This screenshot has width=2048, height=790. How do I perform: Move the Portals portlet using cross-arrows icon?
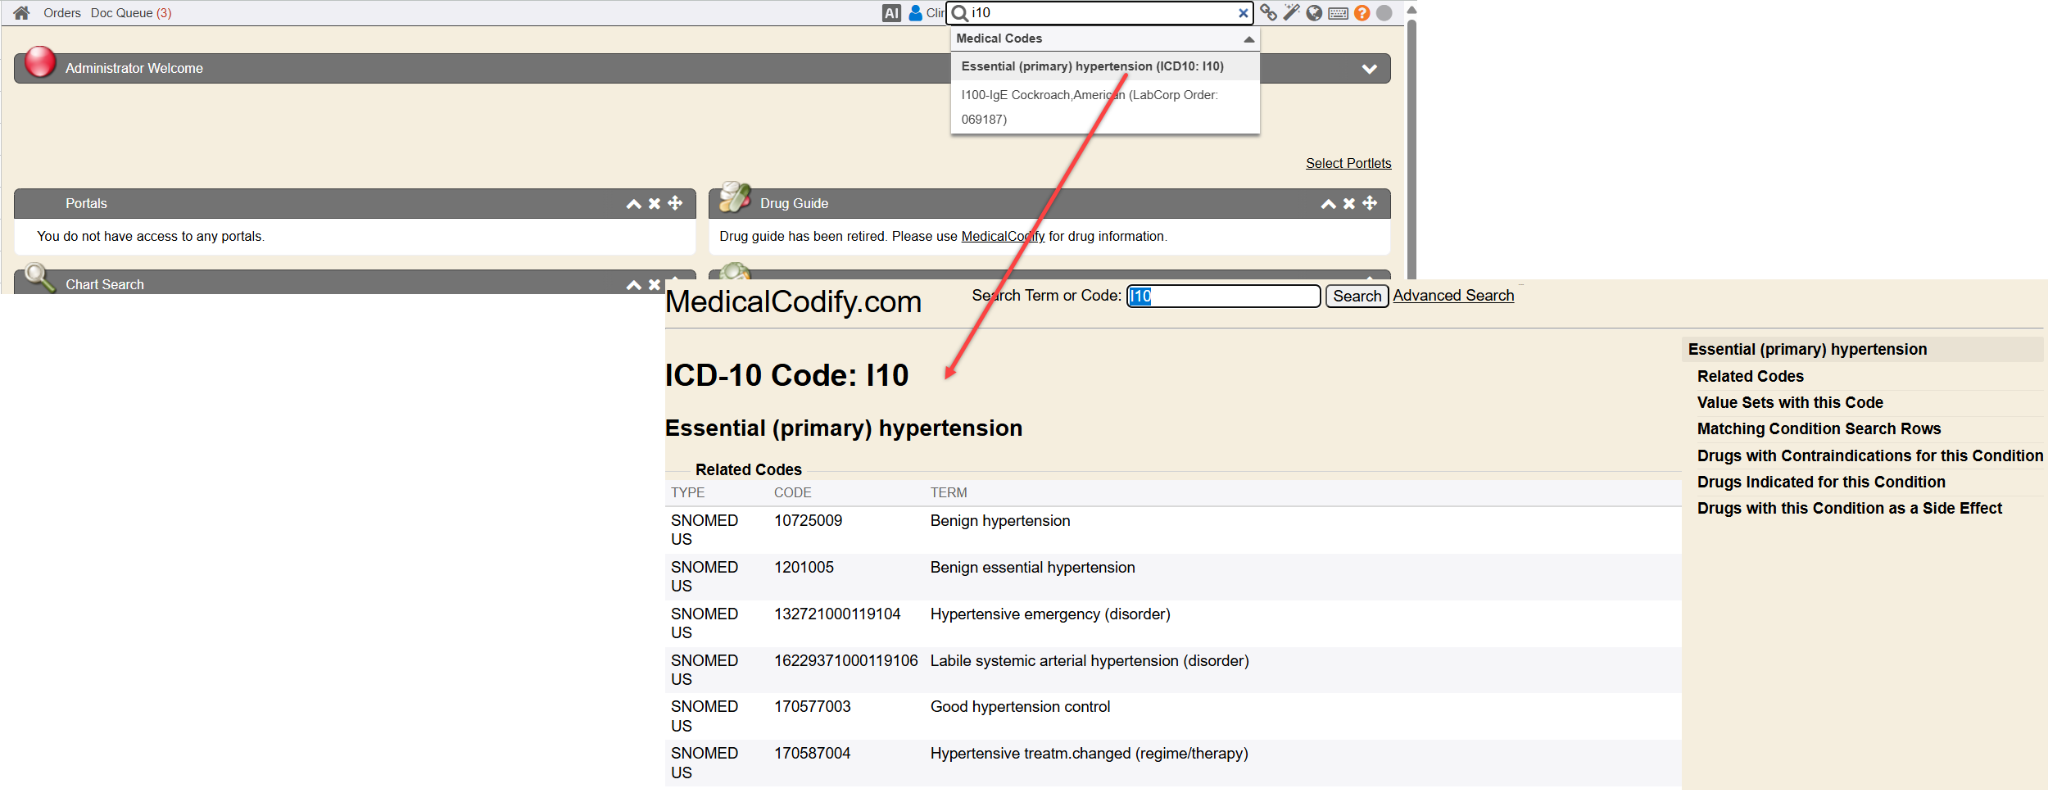click(x=676, y=203)
